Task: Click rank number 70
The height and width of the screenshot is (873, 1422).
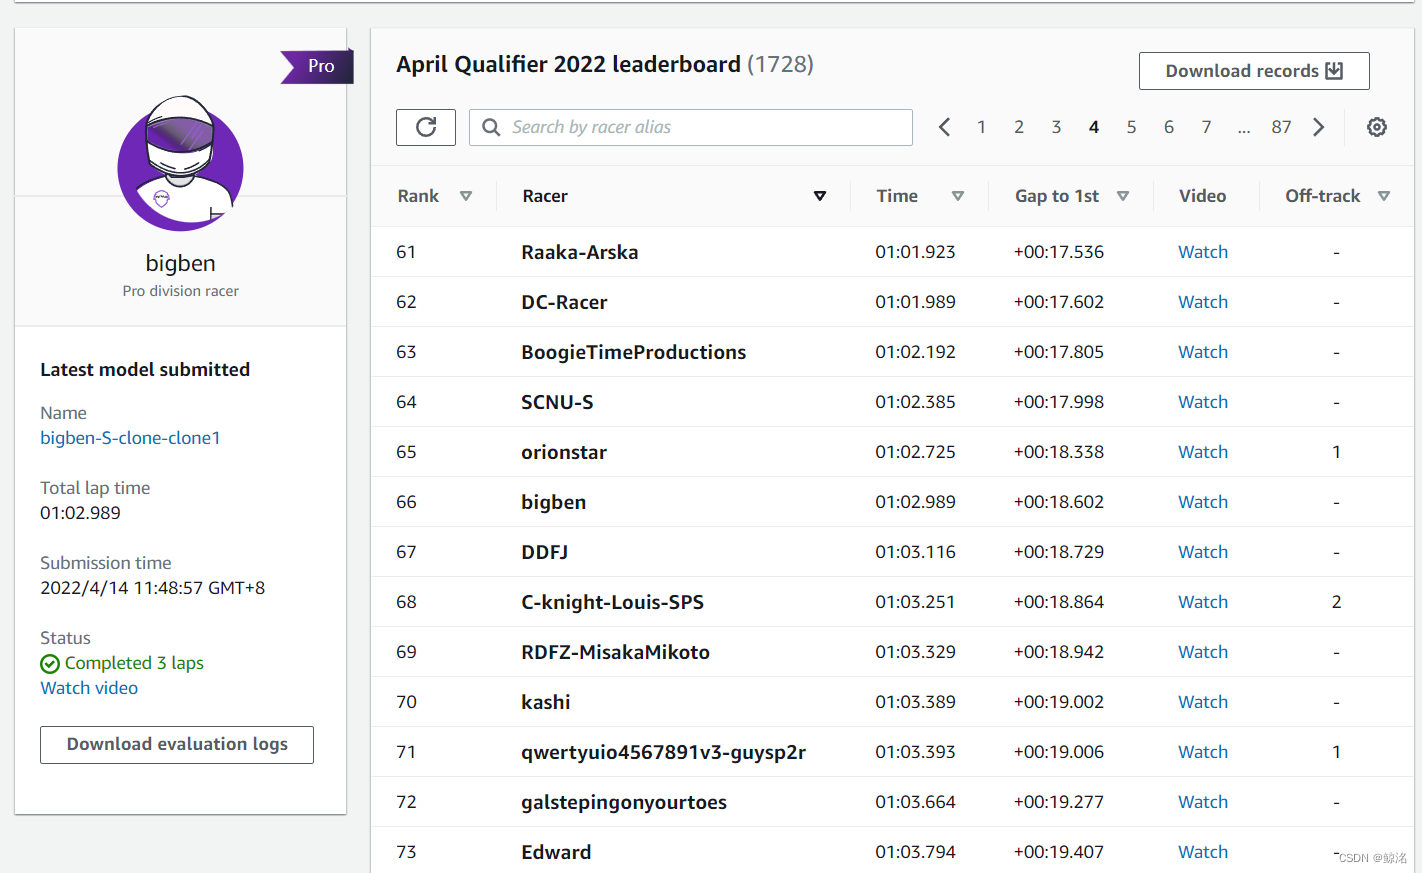Action: pos(406,702)
